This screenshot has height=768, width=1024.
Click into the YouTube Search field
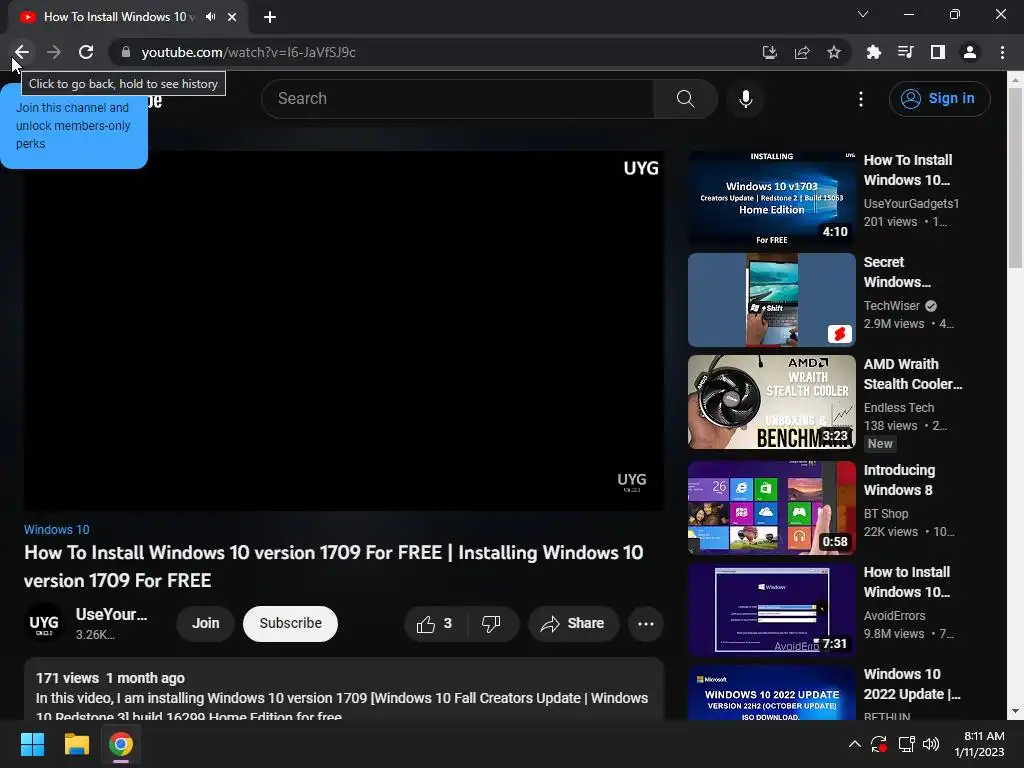click(x=458, y=99)
